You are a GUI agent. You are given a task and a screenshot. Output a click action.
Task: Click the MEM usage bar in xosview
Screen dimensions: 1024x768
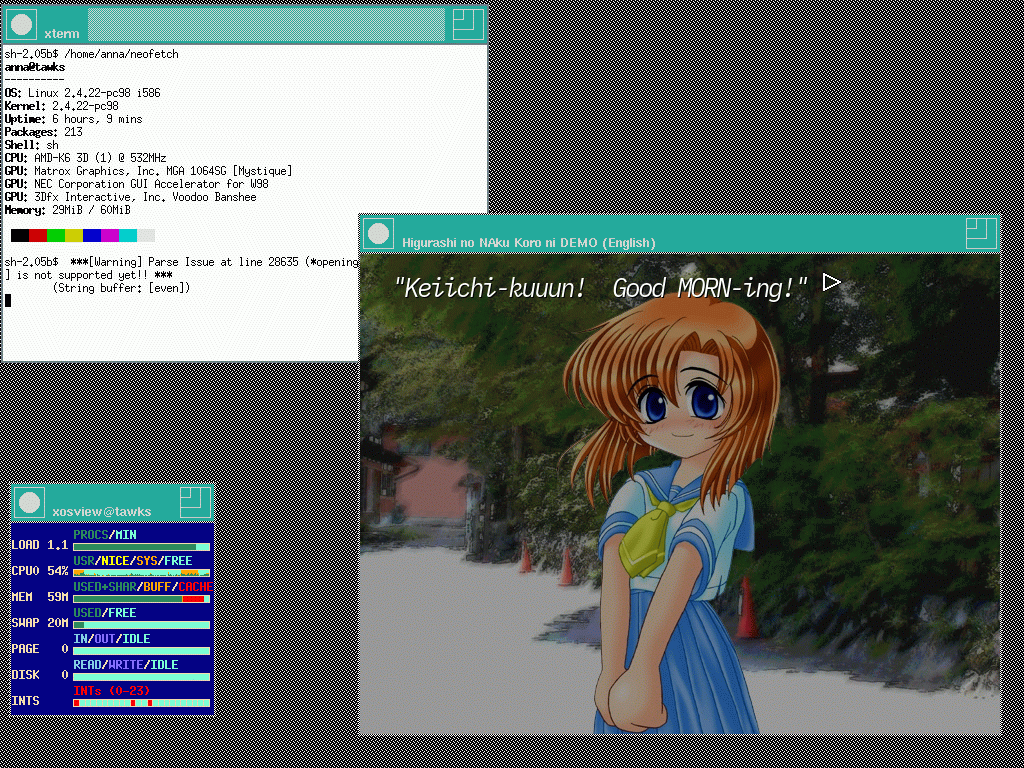click(x=142, y=599)
